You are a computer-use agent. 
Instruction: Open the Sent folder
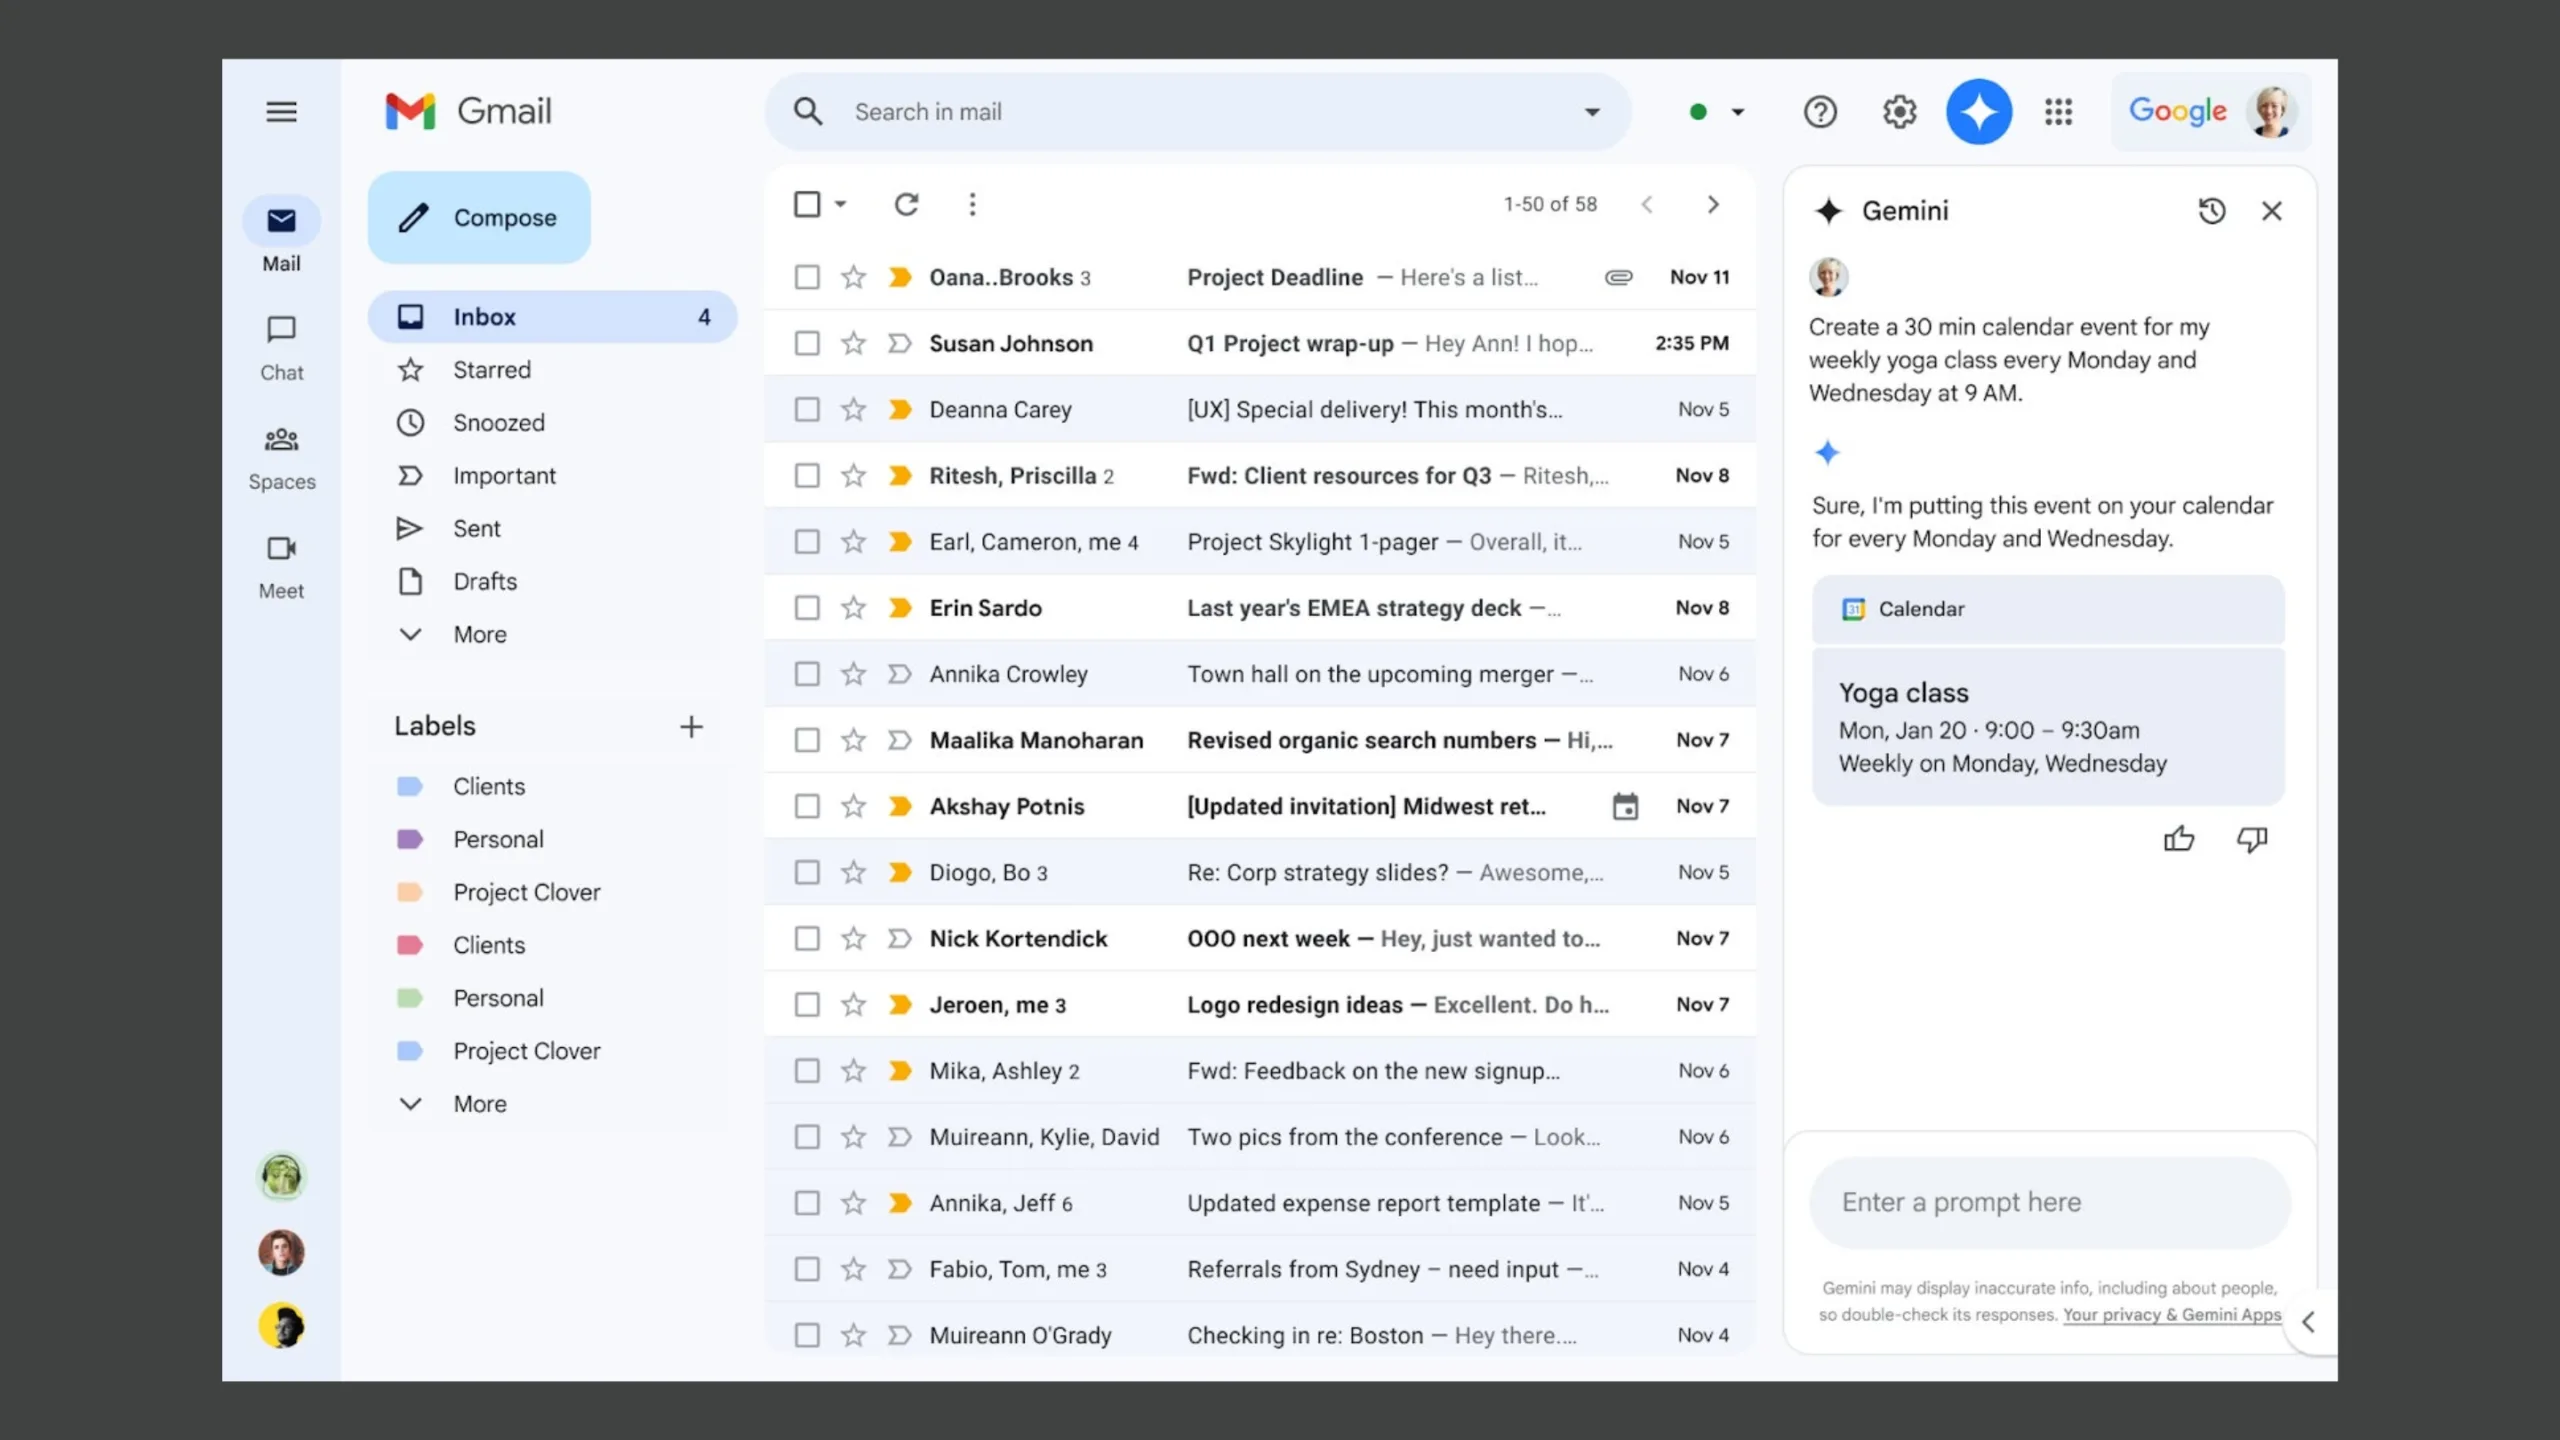(552, 528)
